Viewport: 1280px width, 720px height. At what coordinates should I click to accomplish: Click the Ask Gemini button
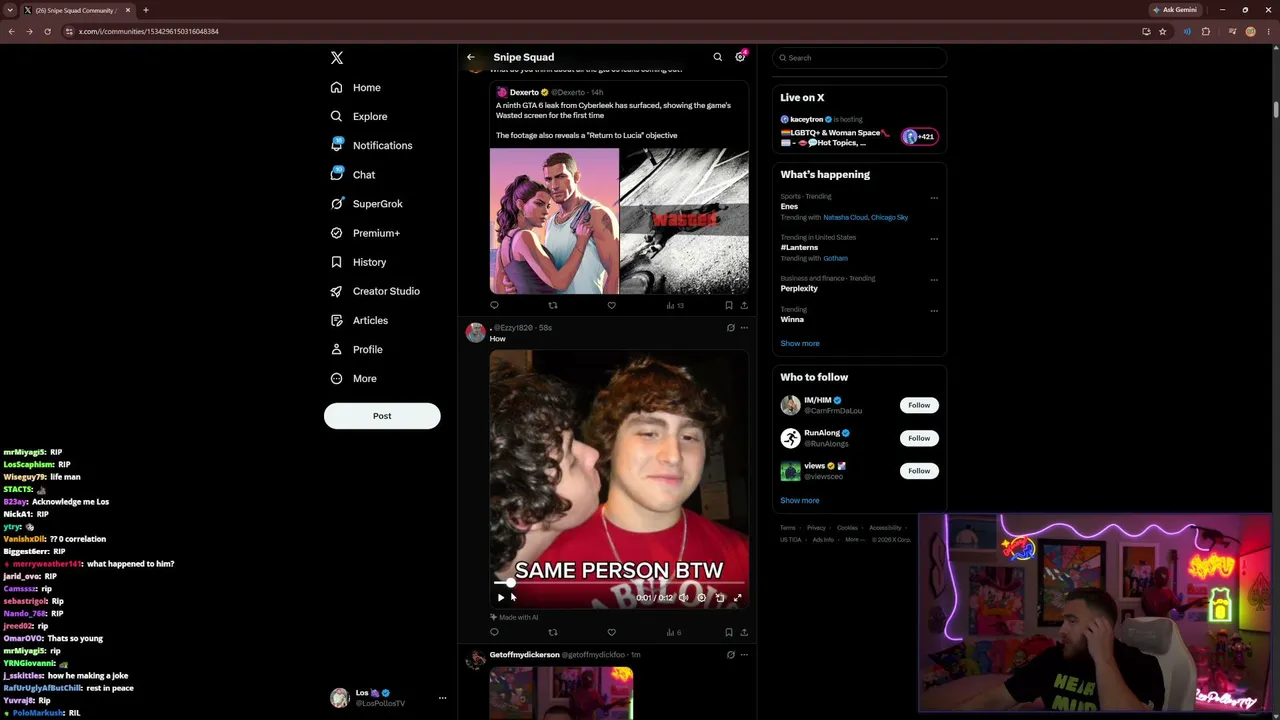pos(1174,10)
